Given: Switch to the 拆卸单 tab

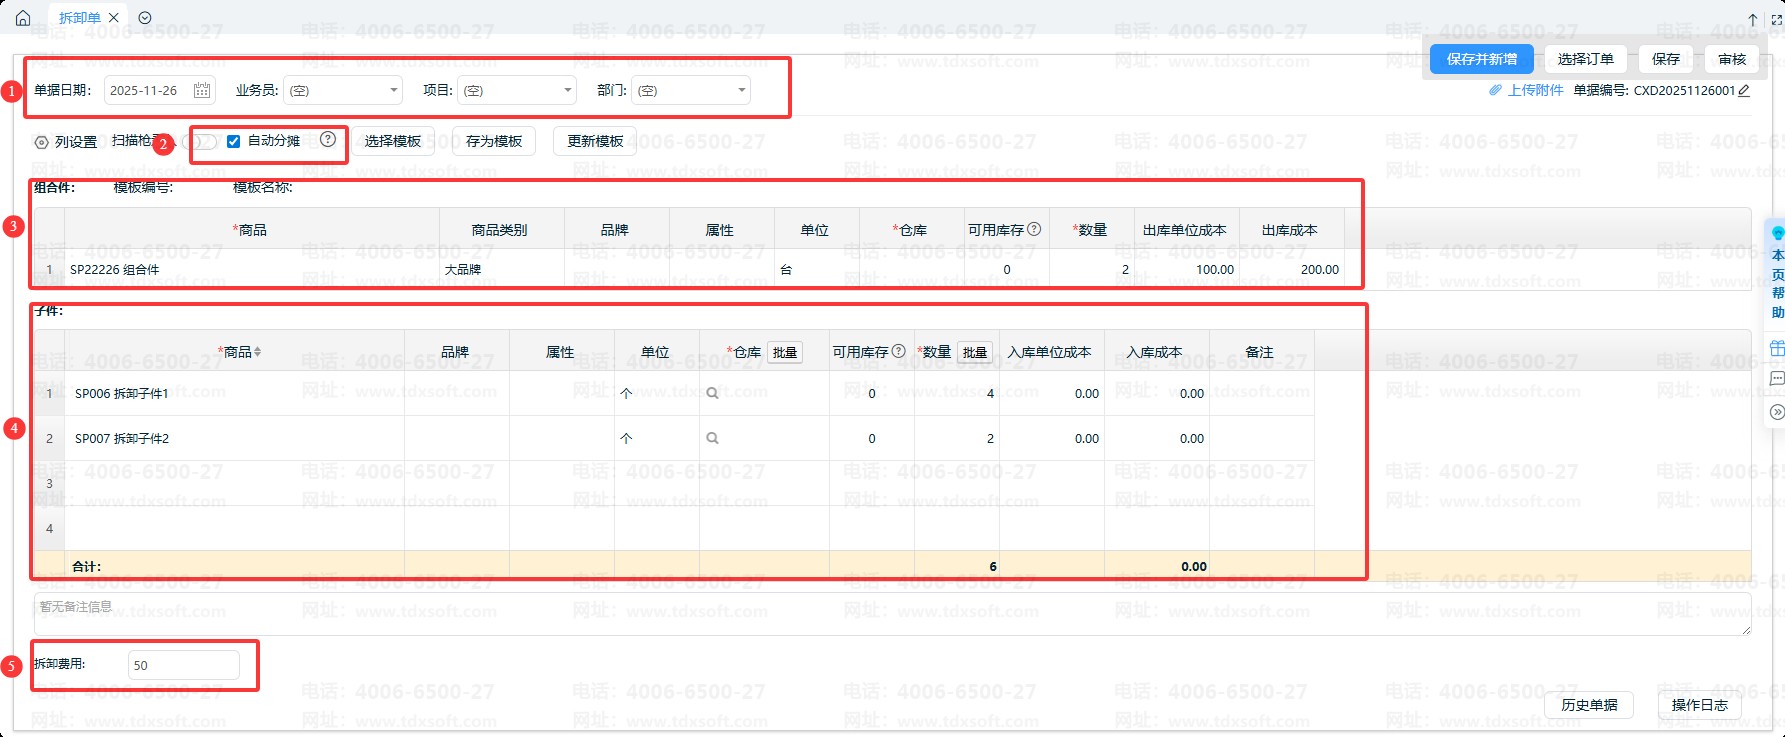Looking at the screenshot, I should coord(79,18).
